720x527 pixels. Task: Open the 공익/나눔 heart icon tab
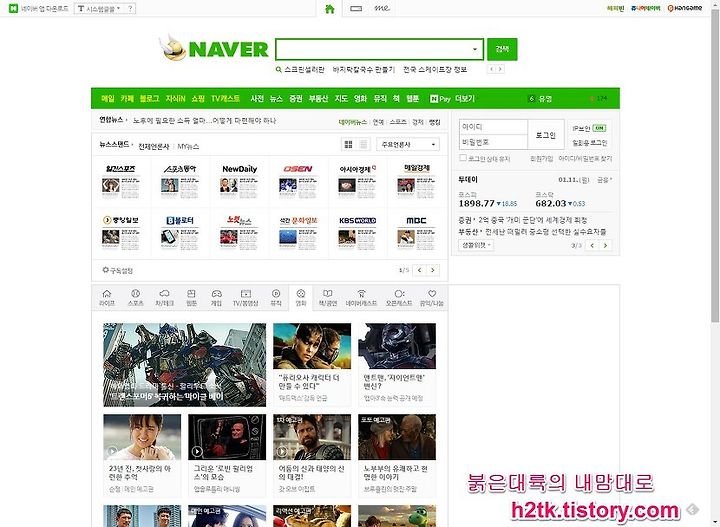pyautogui.click(x=432, y=297)
